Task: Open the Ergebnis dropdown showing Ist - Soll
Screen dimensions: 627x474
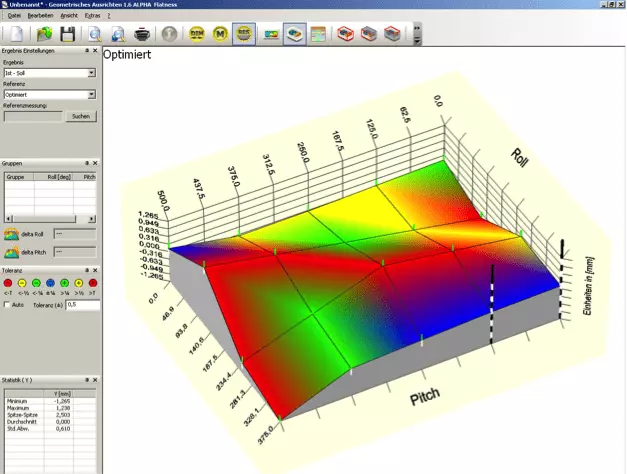Action: (91, 73)
